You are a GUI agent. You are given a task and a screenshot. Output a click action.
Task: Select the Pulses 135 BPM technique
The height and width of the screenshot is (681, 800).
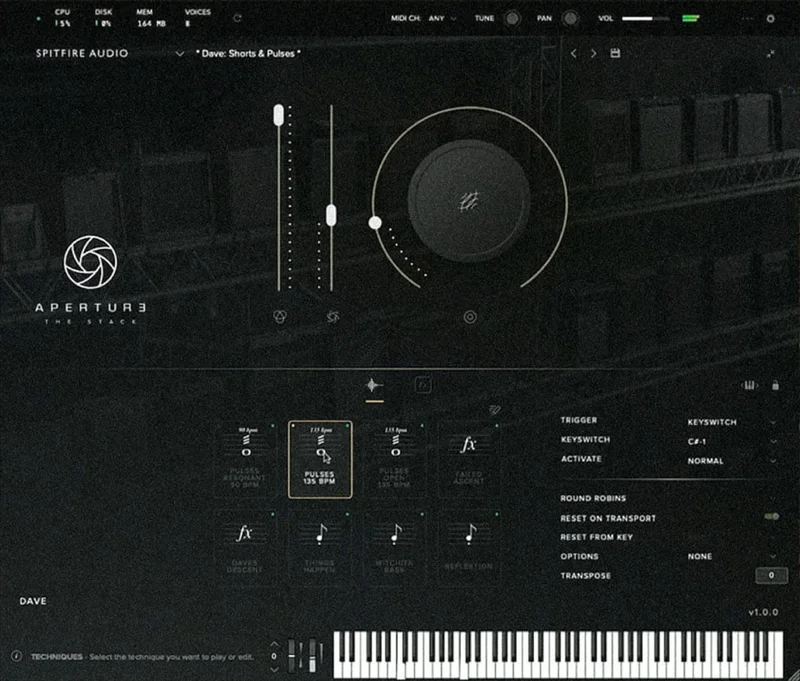(320, 459)
